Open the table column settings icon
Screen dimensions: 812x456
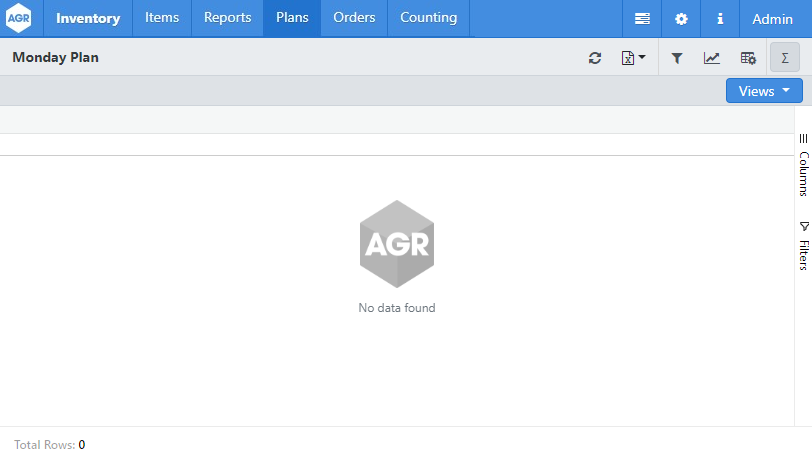(748, 58)
